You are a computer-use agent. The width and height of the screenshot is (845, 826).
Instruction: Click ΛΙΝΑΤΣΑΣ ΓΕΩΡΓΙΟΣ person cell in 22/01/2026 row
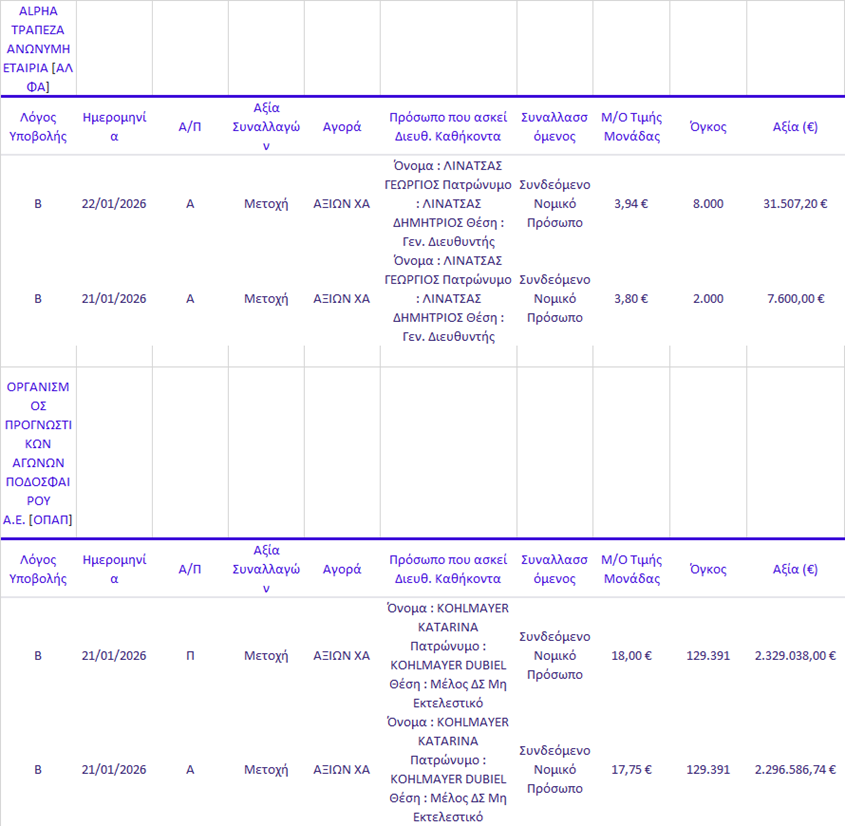click(x=448, y=204)
